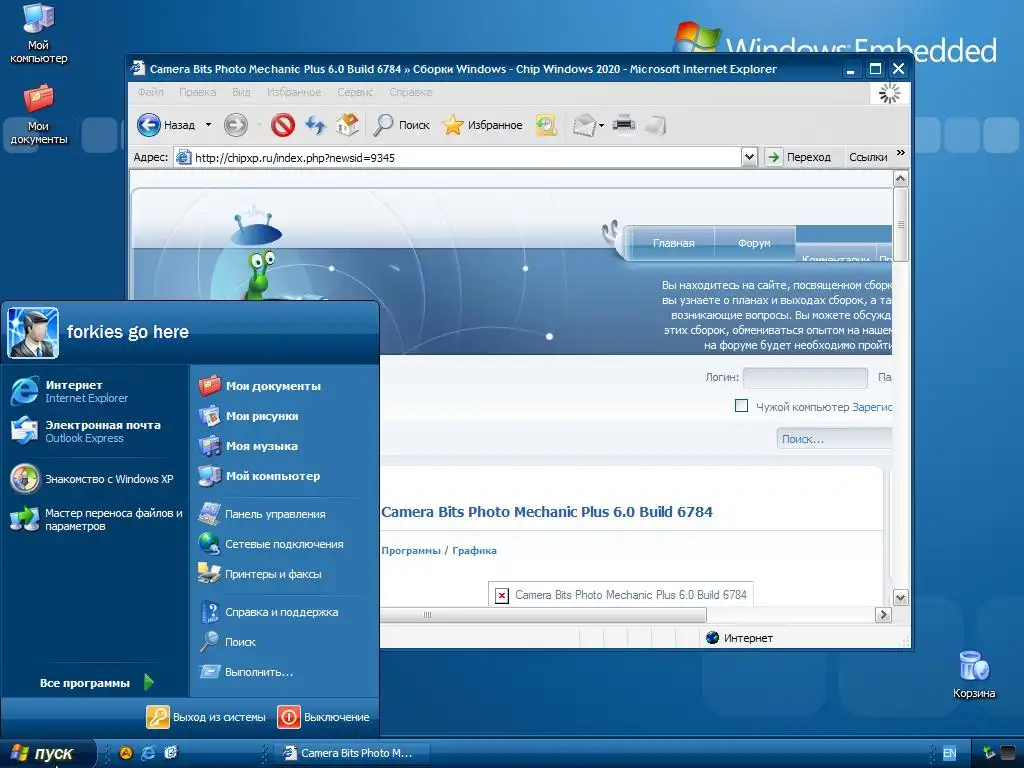1024x768 pixels.
Task: Click the vertical scrollbar up arrow
Action: [x=901, y=178]
